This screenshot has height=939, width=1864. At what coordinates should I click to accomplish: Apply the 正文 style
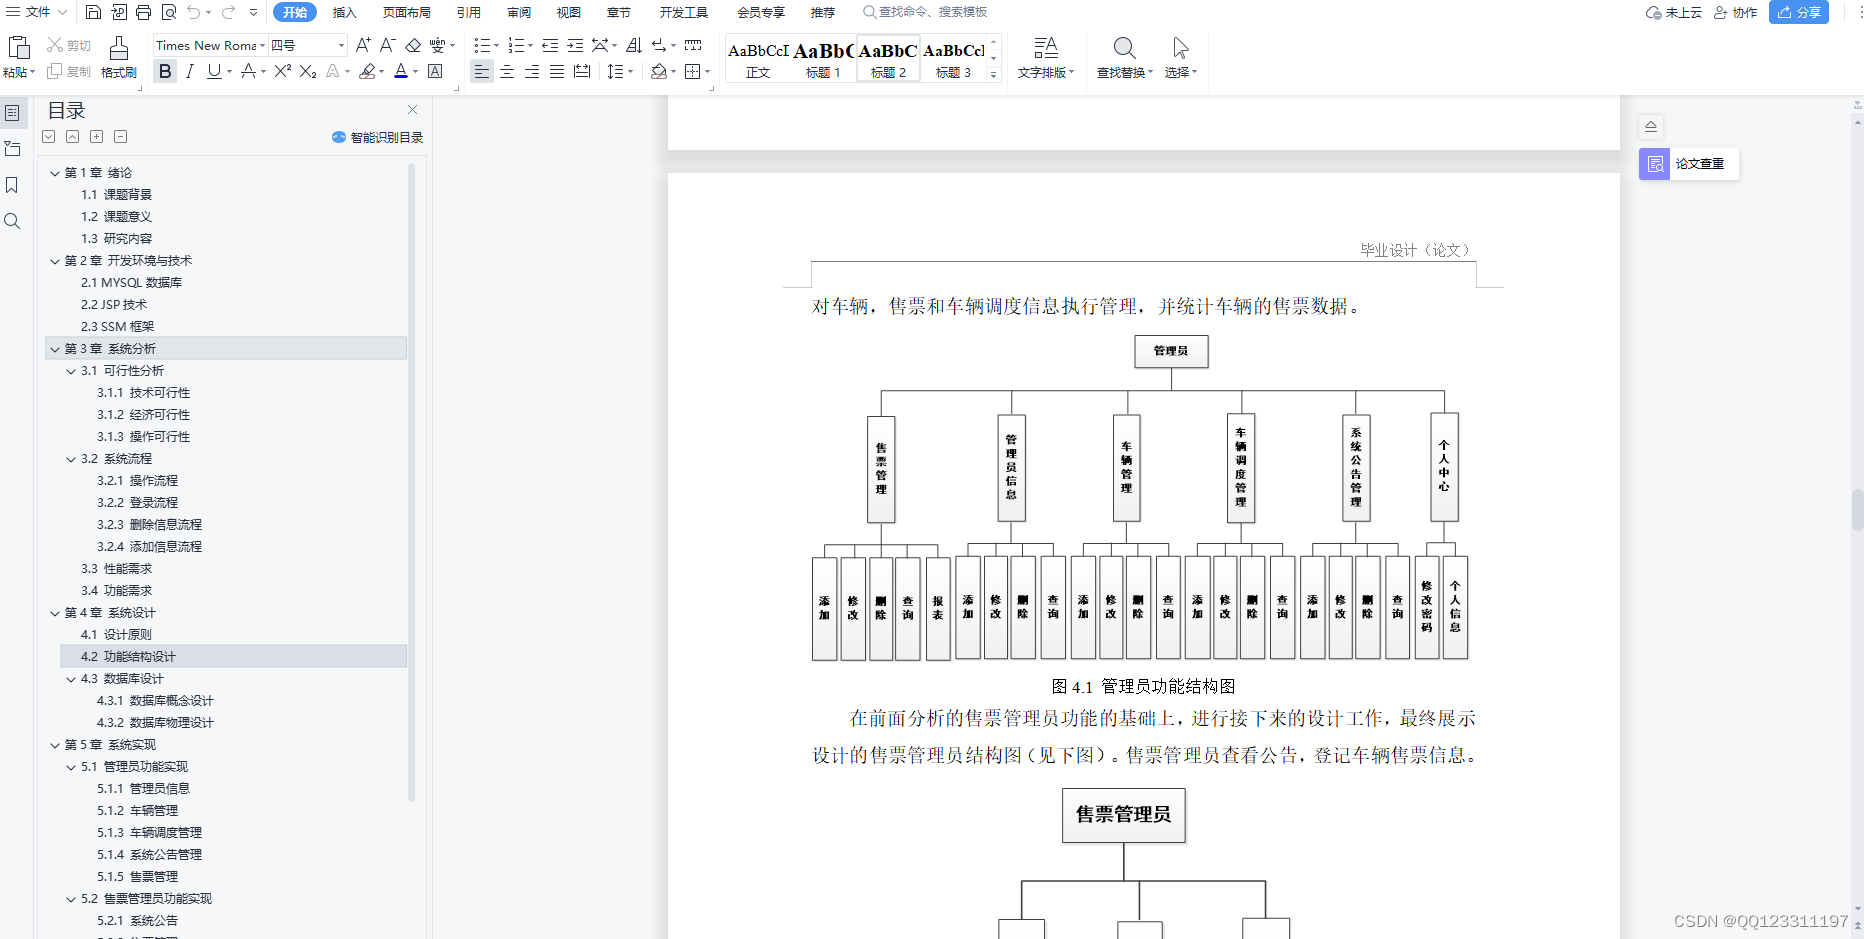(x=758, y=59)
